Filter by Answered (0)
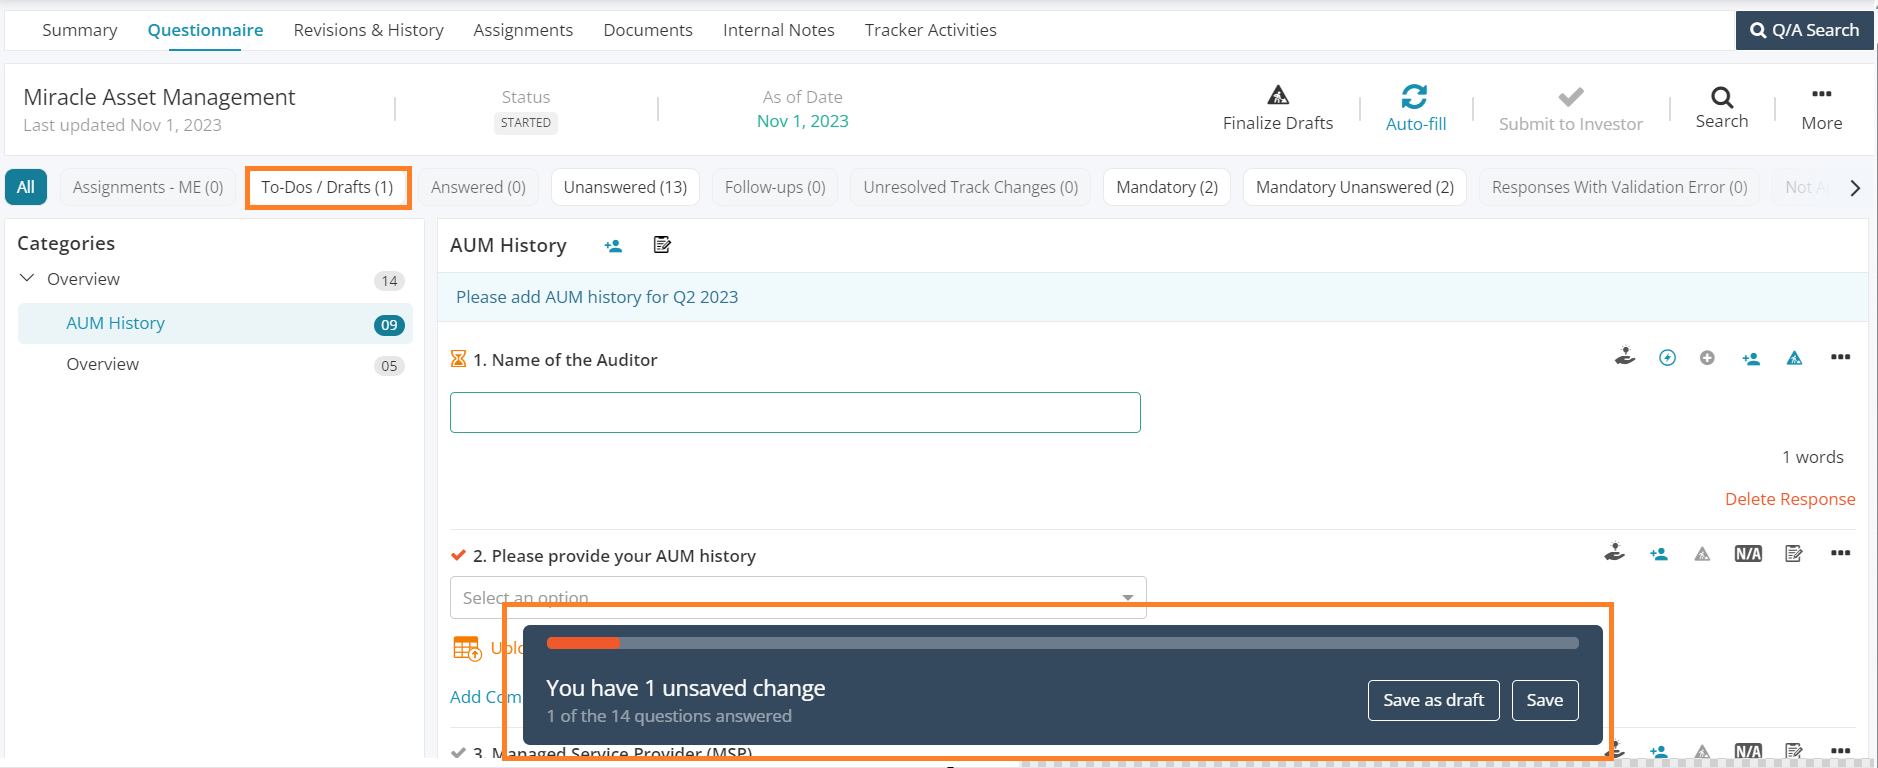The height and width of the screenshot is (768, 1878). click(478, 187)
